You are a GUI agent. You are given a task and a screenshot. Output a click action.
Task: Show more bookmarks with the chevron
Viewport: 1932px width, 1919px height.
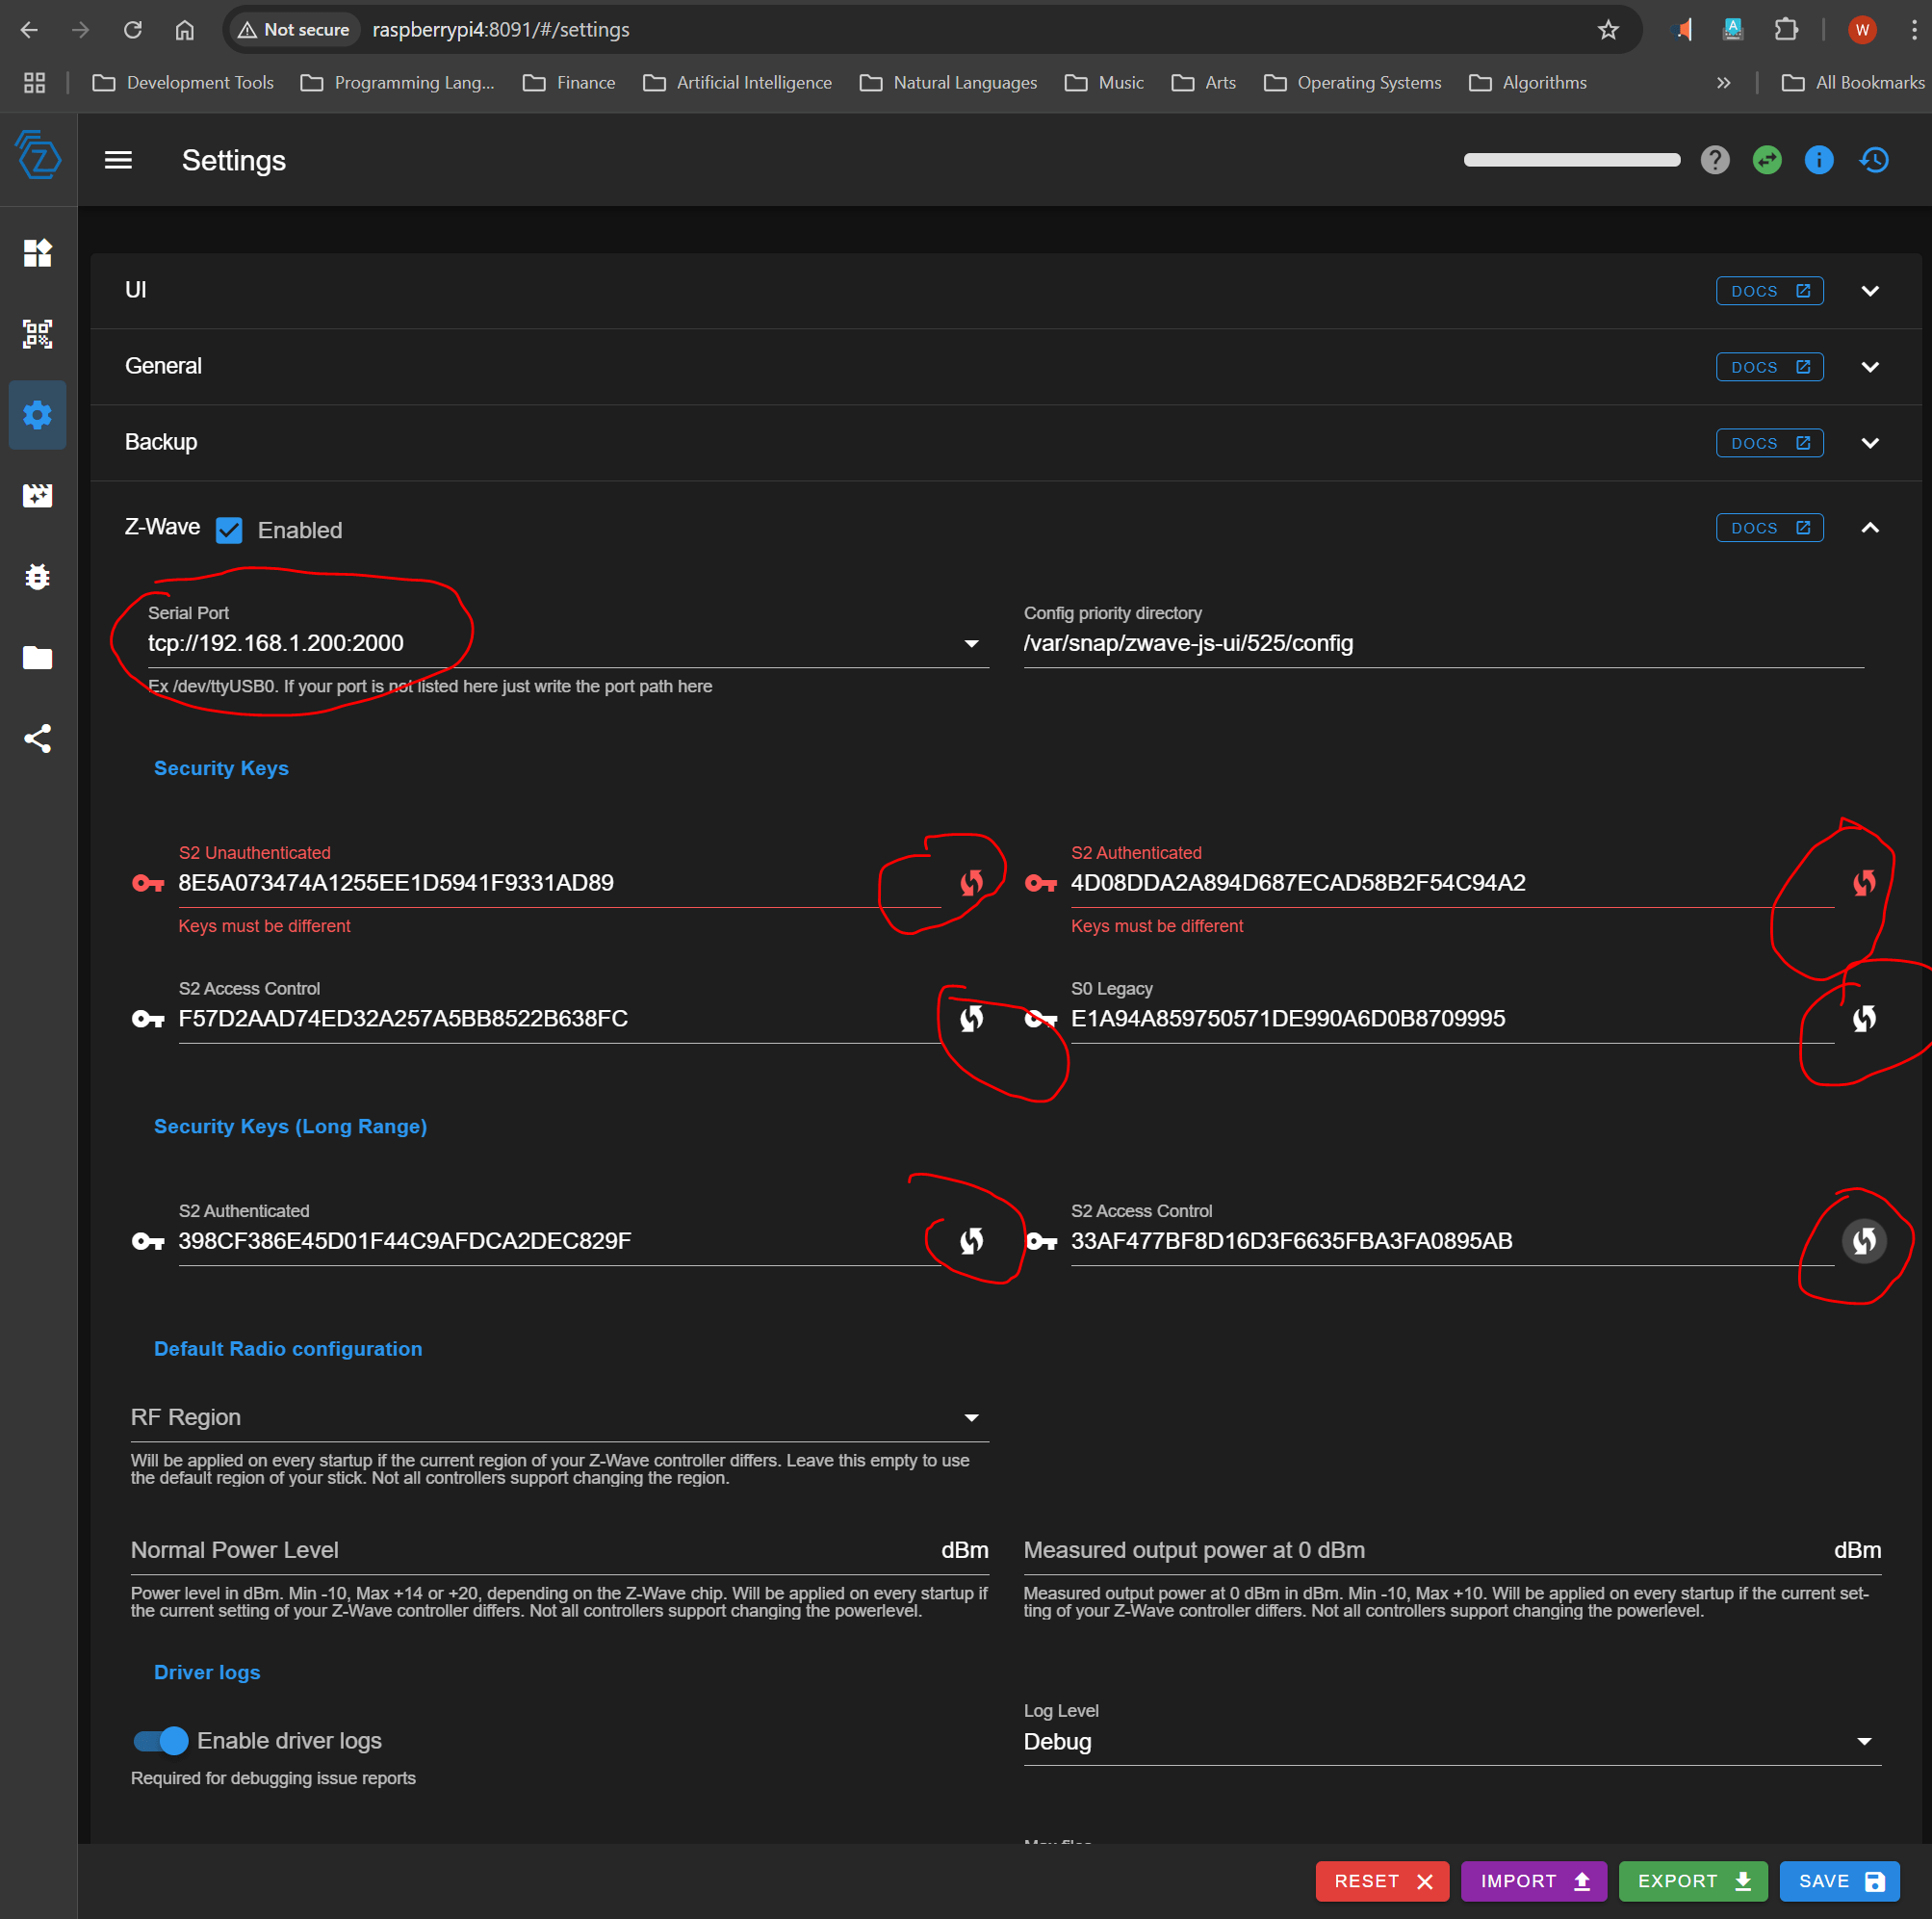click(1723, 83)
